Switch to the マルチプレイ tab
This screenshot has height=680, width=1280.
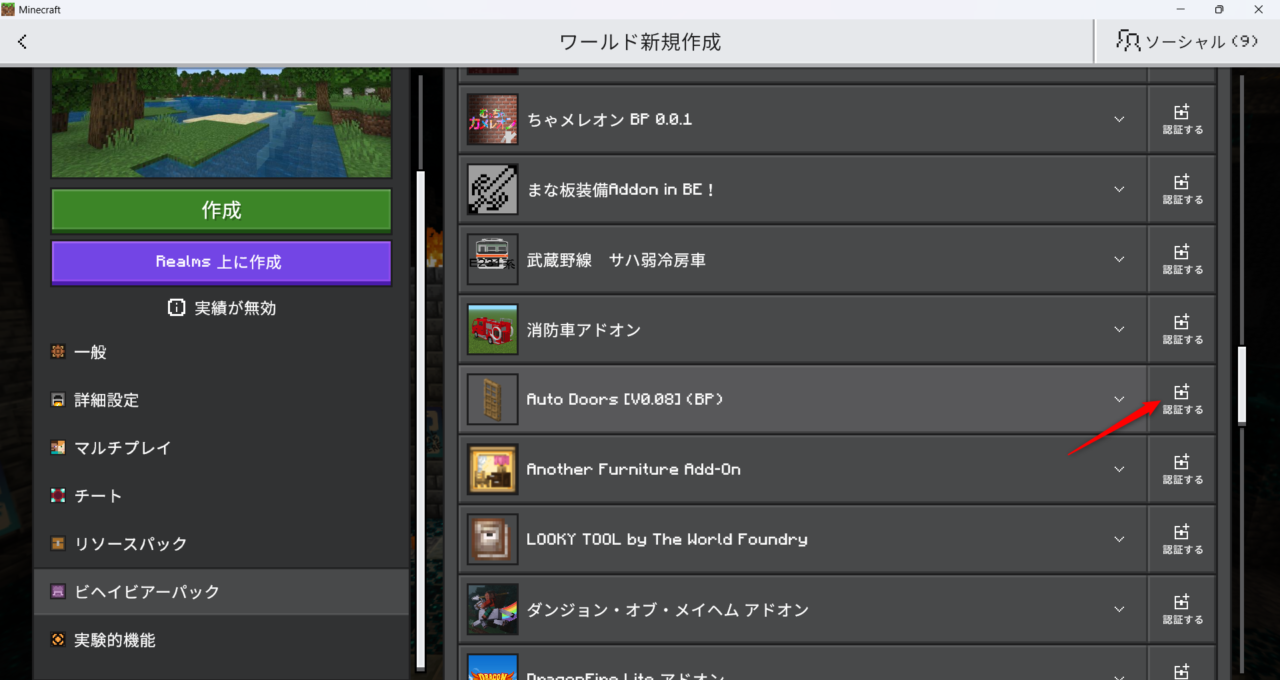(x=221, y=448)
